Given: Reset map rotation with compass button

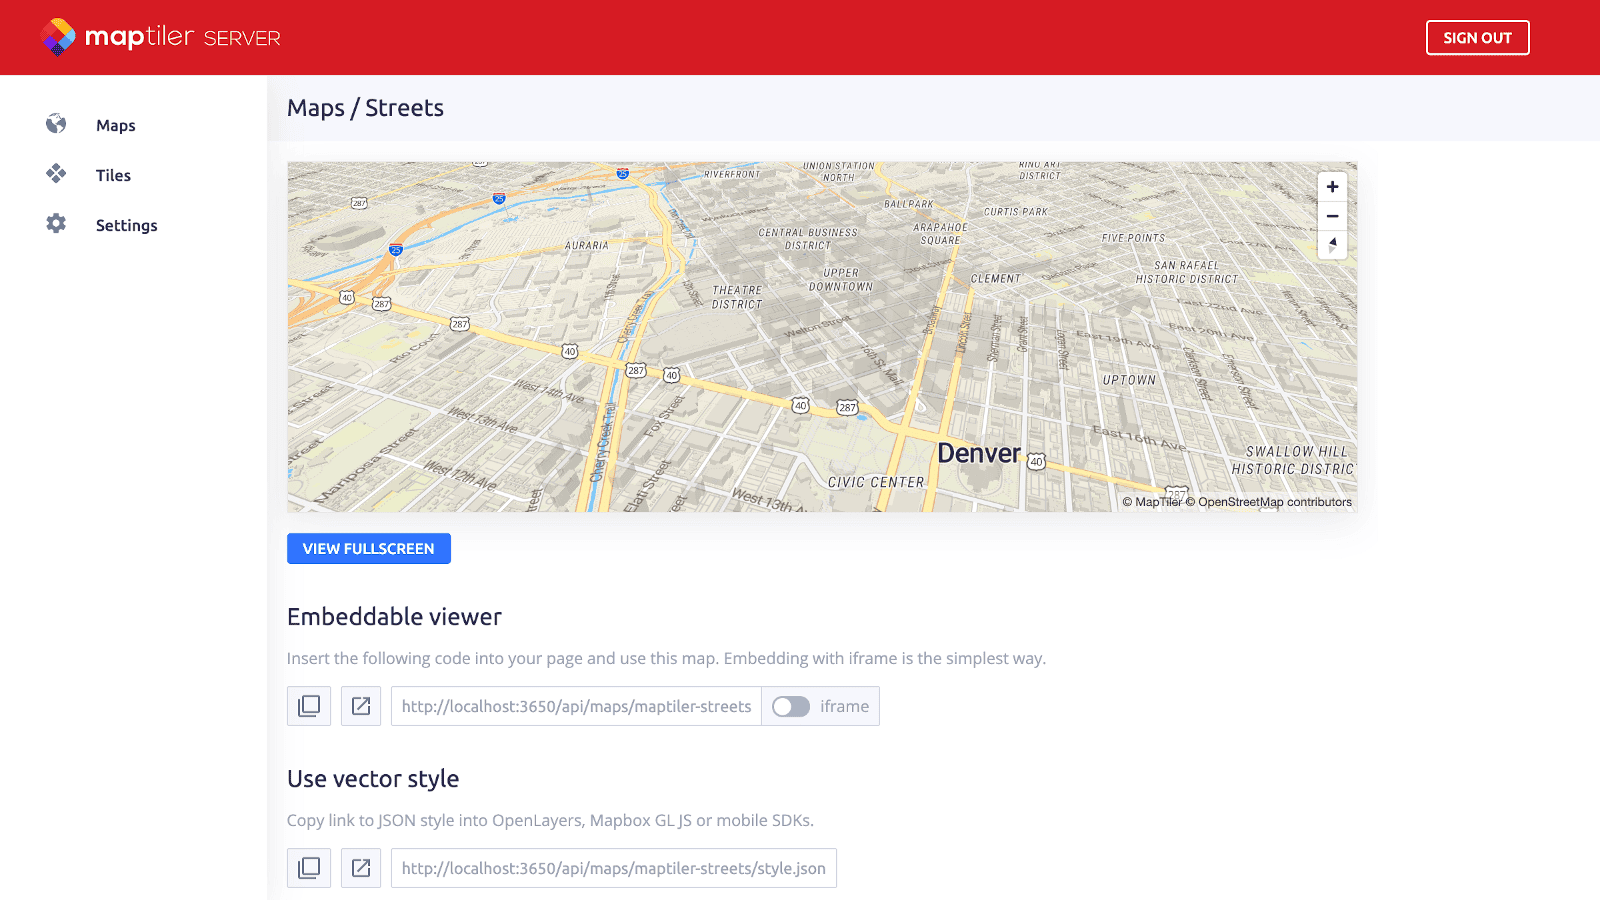Looking at the screenshot, I should click(1332, 244).
